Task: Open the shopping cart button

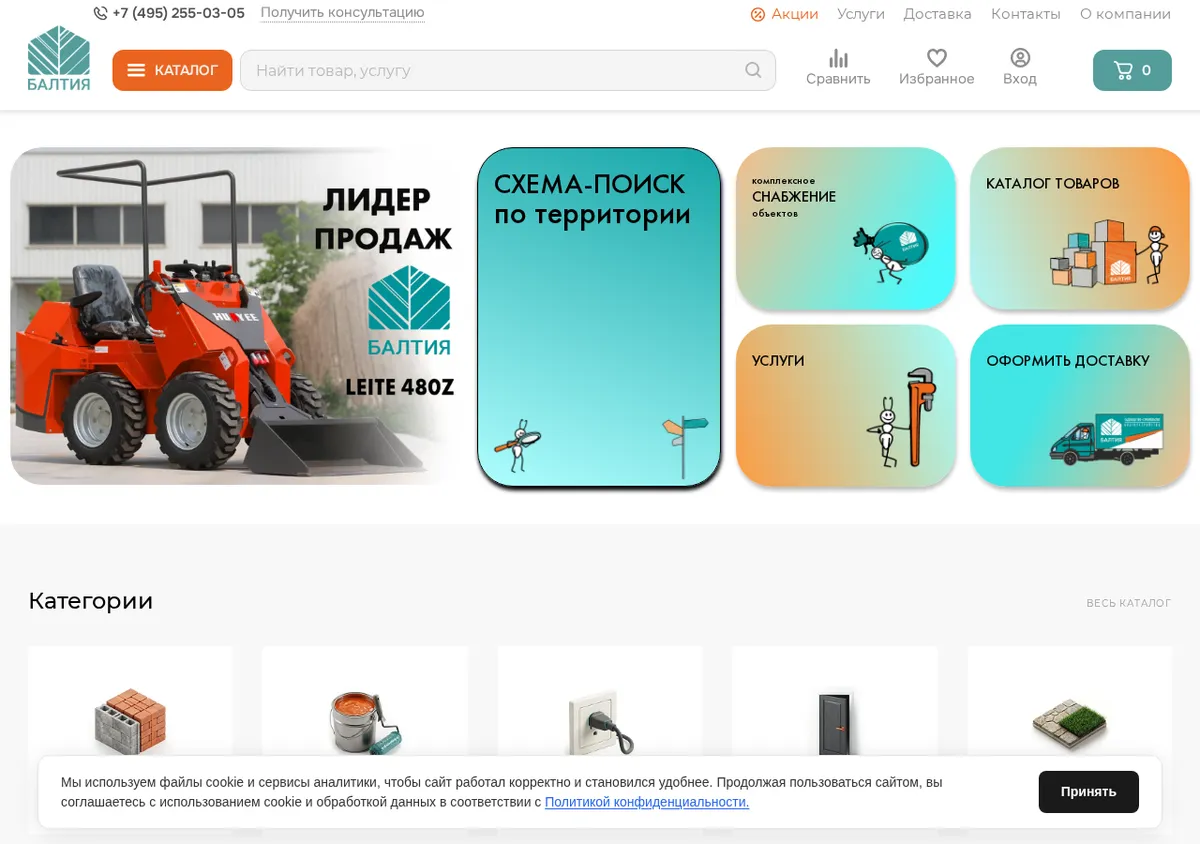Action: click(1132, 70)
